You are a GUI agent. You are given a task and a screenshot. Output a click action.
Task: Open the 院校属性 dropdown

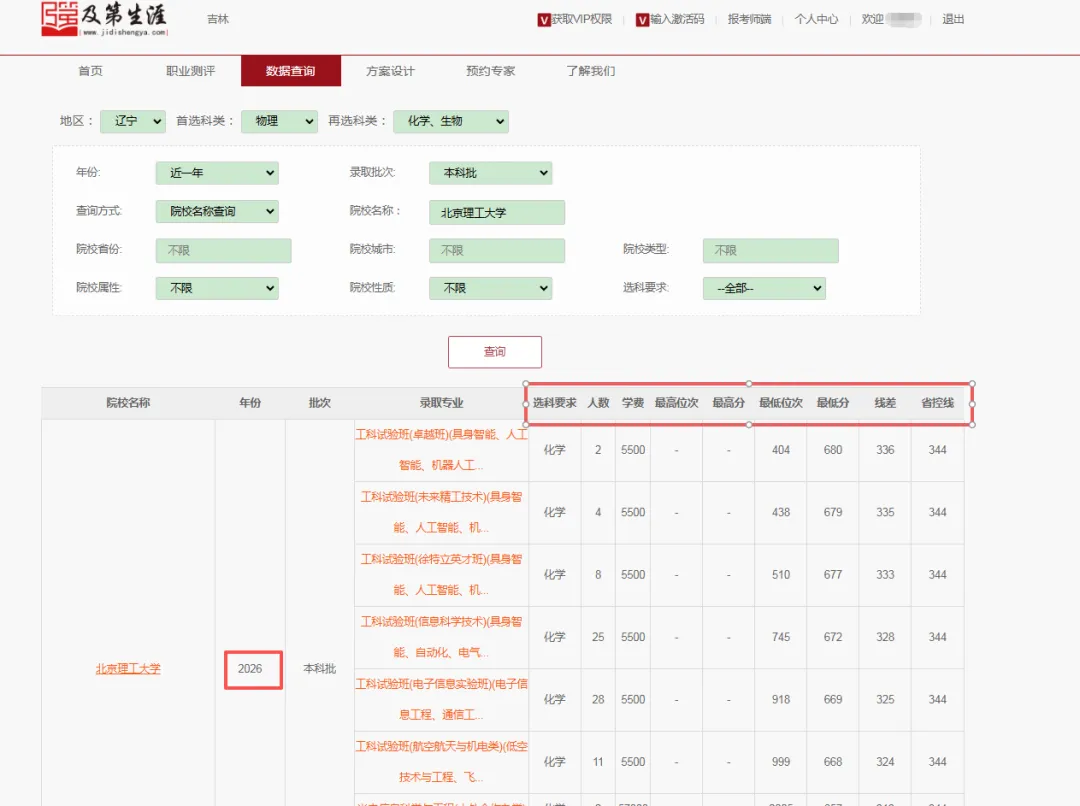tap(217, 288)
